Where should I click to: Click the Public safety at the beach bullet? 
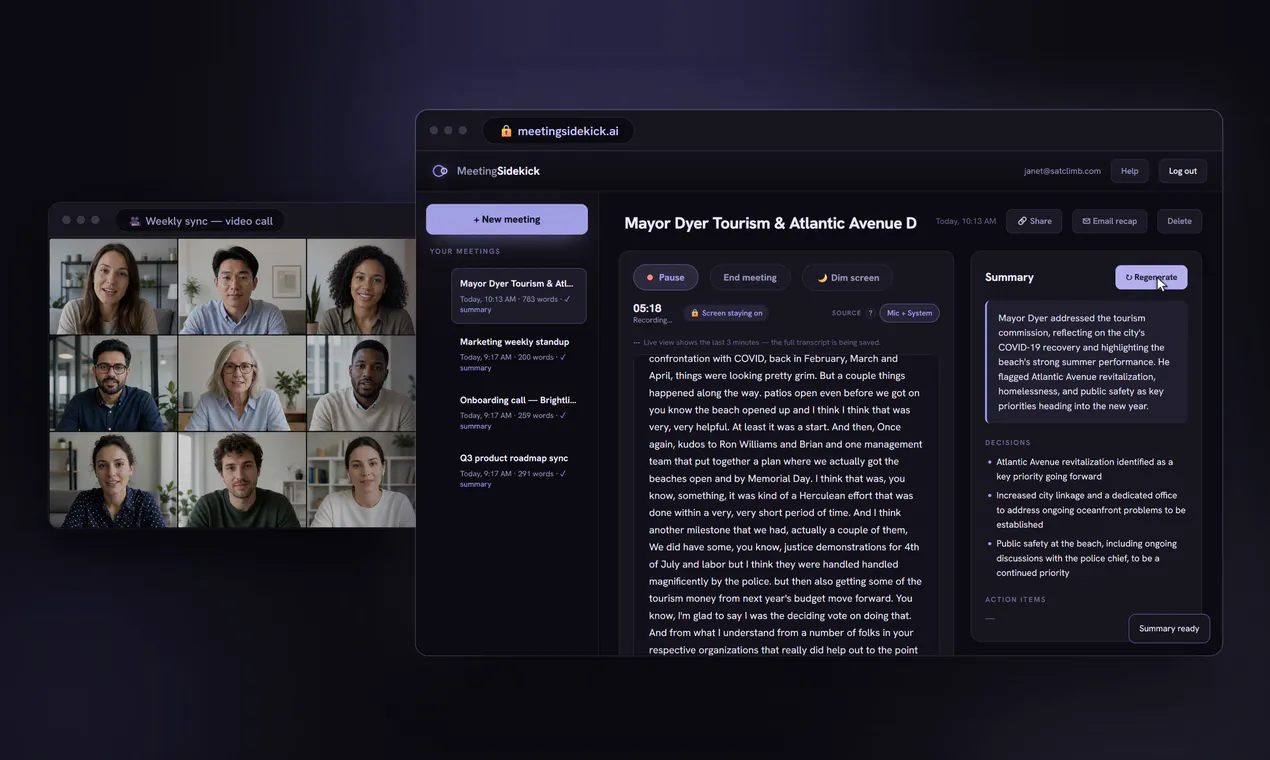coord(1086,558)
